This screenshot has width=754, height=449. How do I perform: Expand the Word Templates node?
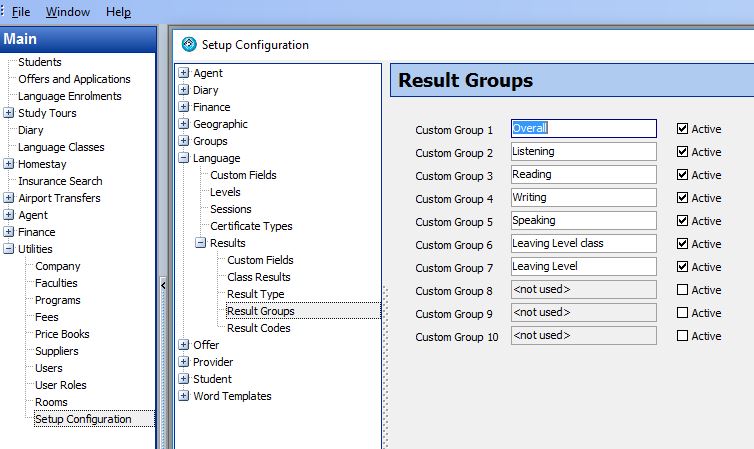pos(184,396)
